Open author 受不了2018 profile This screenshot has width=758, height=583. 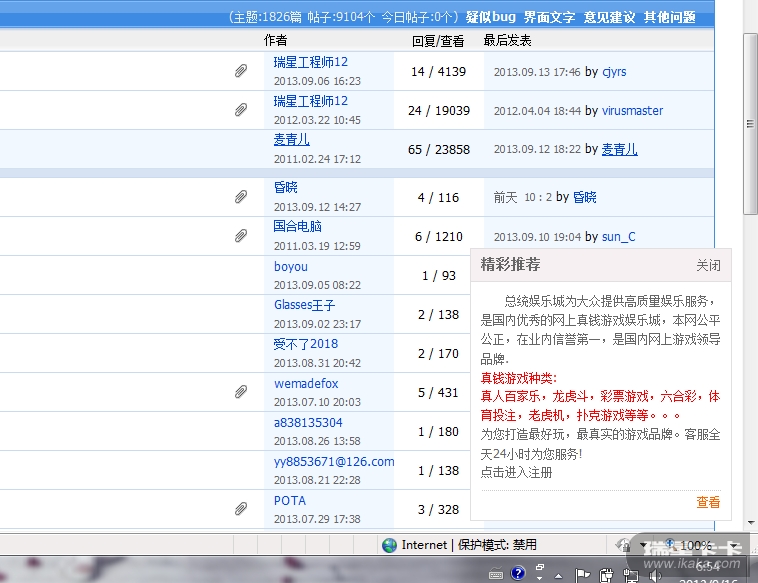click(x=306, y=344)
